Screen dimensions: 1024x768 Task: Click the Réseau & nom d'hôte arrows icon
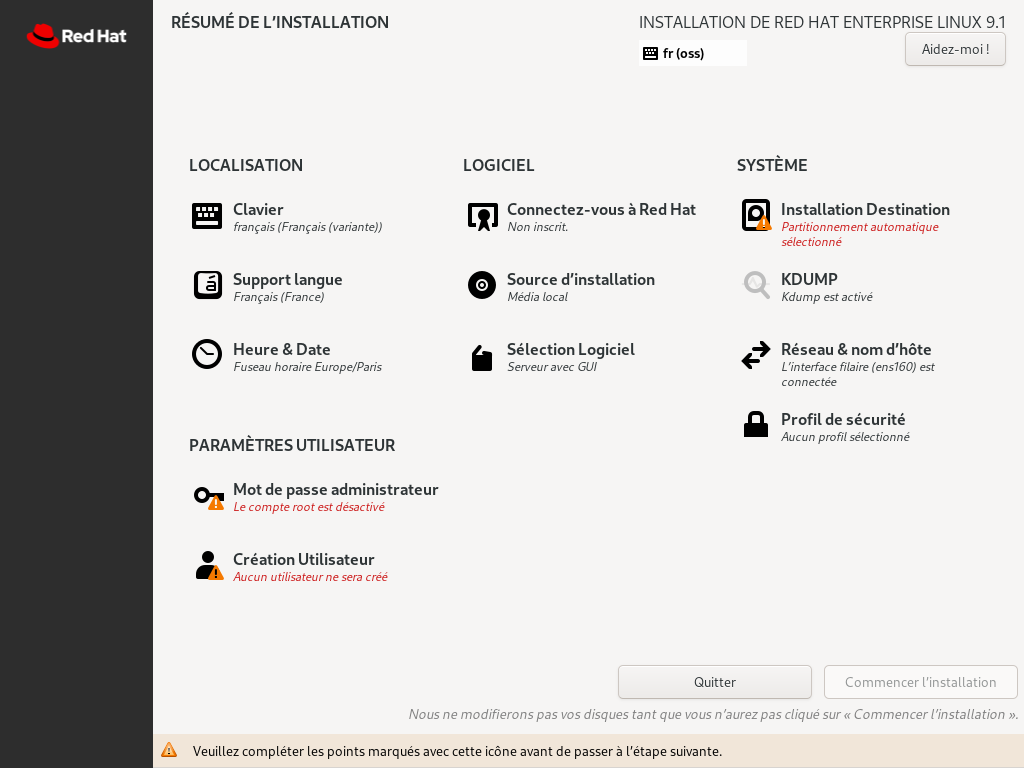[756, 355]
